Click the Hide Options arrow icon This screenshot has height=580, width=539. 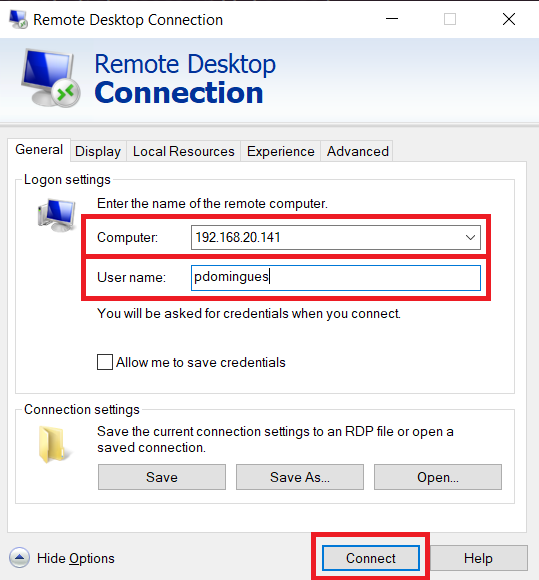pos(20,557)
